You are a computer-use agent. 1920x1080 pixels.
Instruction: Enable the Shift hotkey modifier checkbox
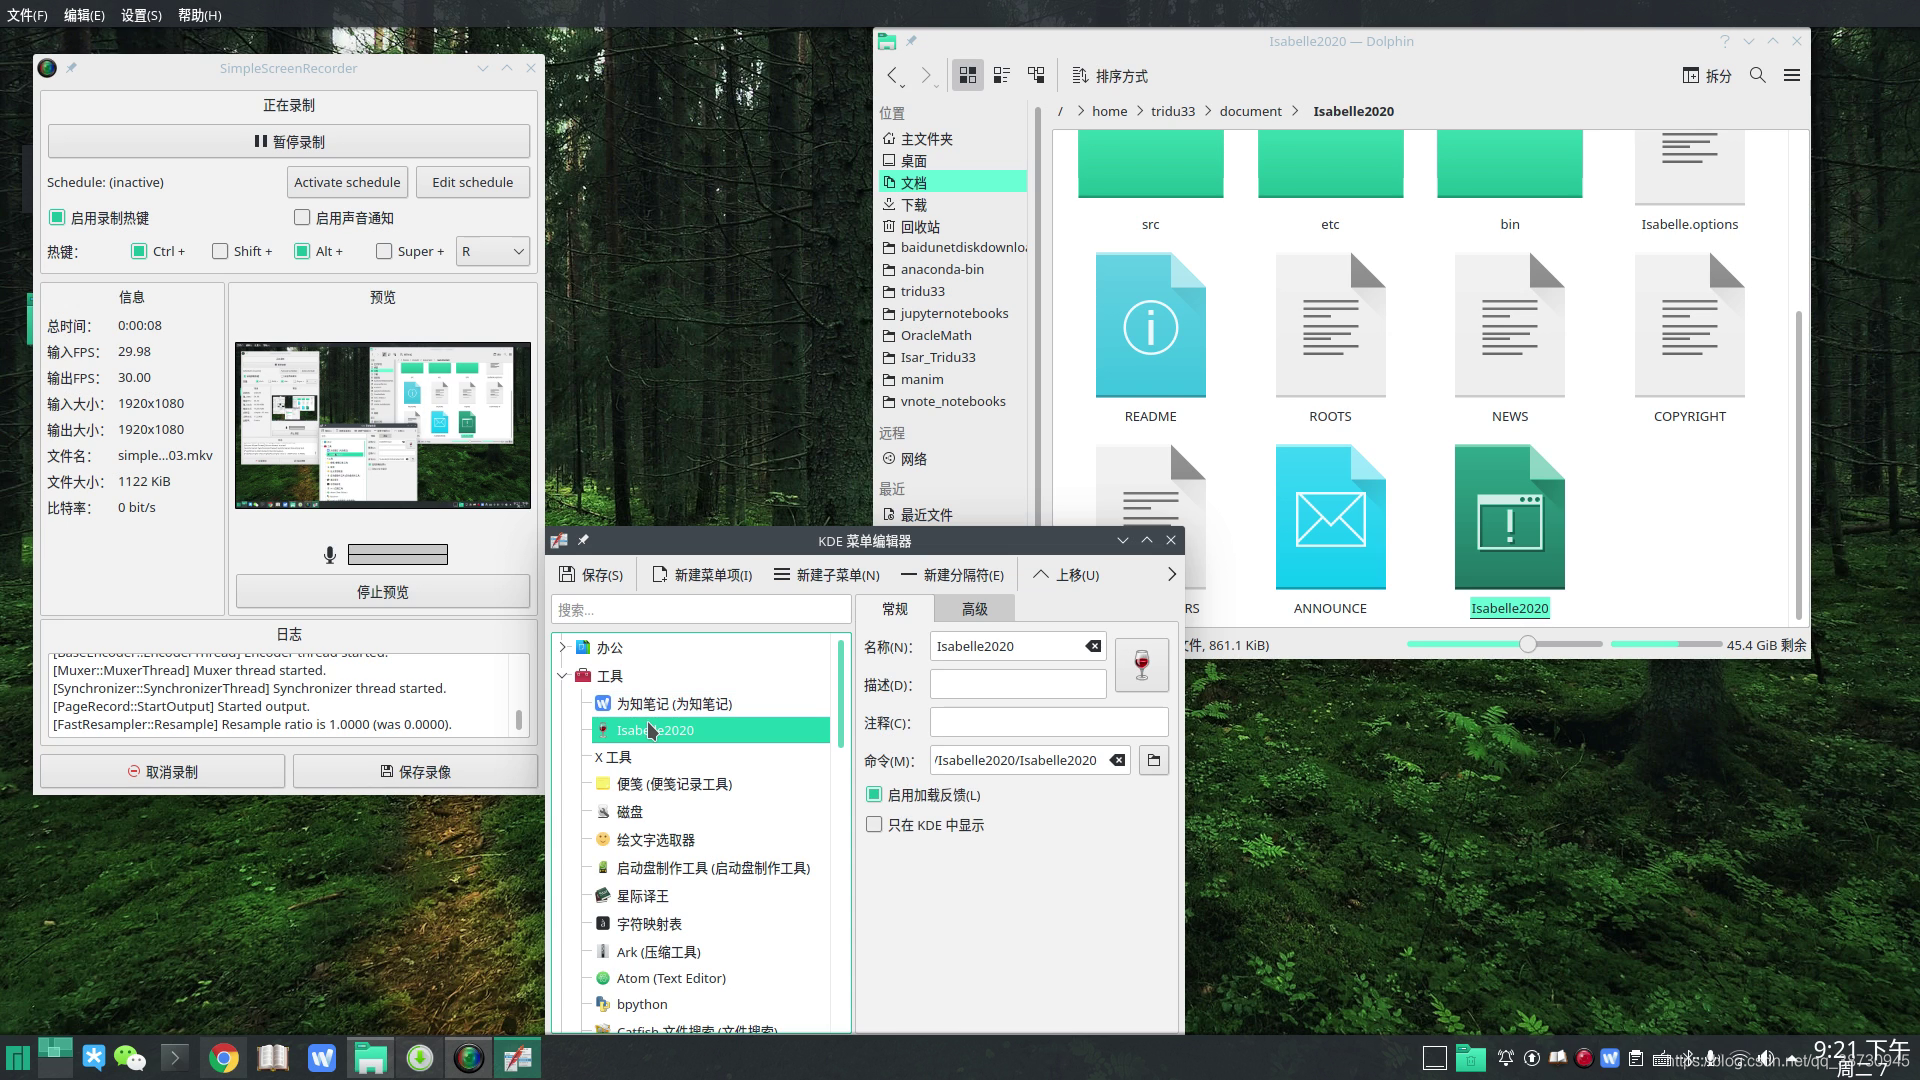tap(220, 252)
